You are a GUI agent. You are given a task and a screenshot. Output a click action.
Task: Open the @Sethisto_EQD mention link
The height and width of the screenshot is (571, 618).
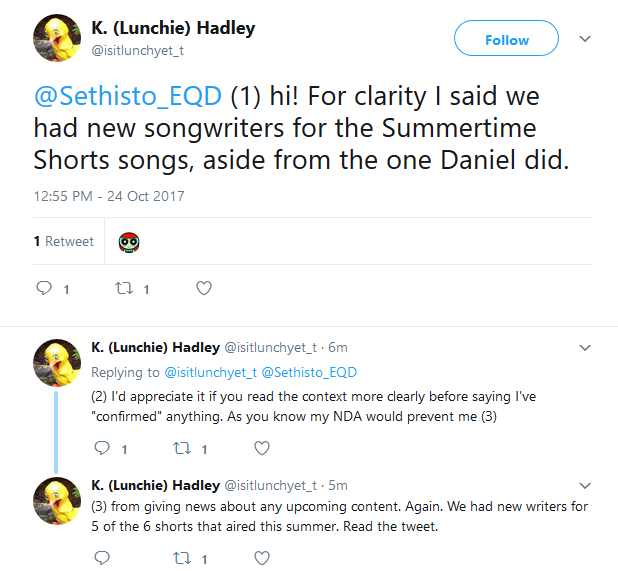(128, 100)
